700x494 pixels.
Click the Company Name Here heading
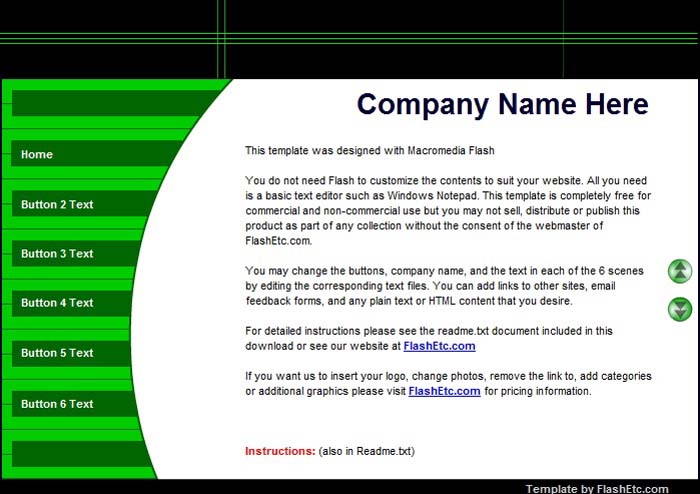pos(502,104)
